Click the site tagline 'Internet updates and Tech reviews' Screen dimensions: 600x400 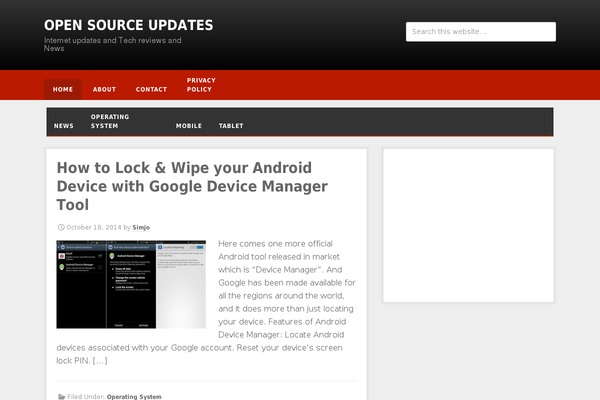(112, 44)
